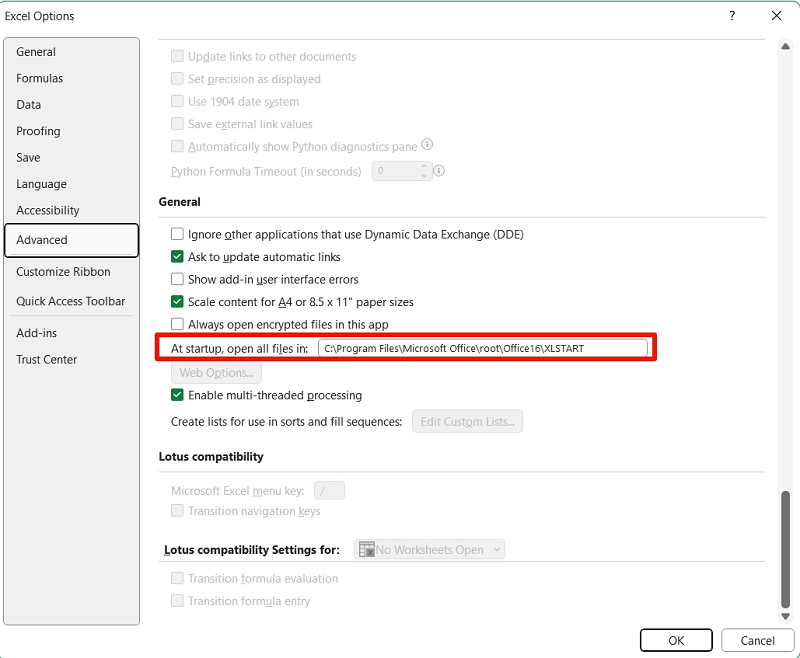Screen dimensions: 800x658
Task: Open the Formulas options category
Action: 40,78
